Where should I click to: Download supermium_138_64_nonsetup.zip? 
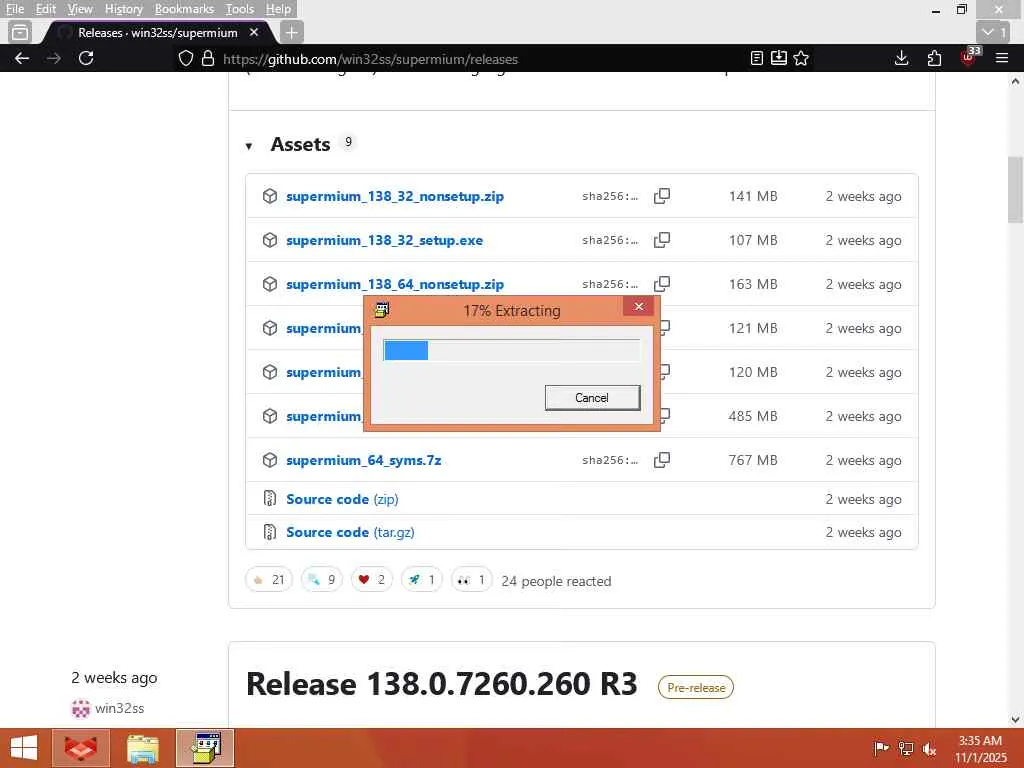[x=394, y=283]
